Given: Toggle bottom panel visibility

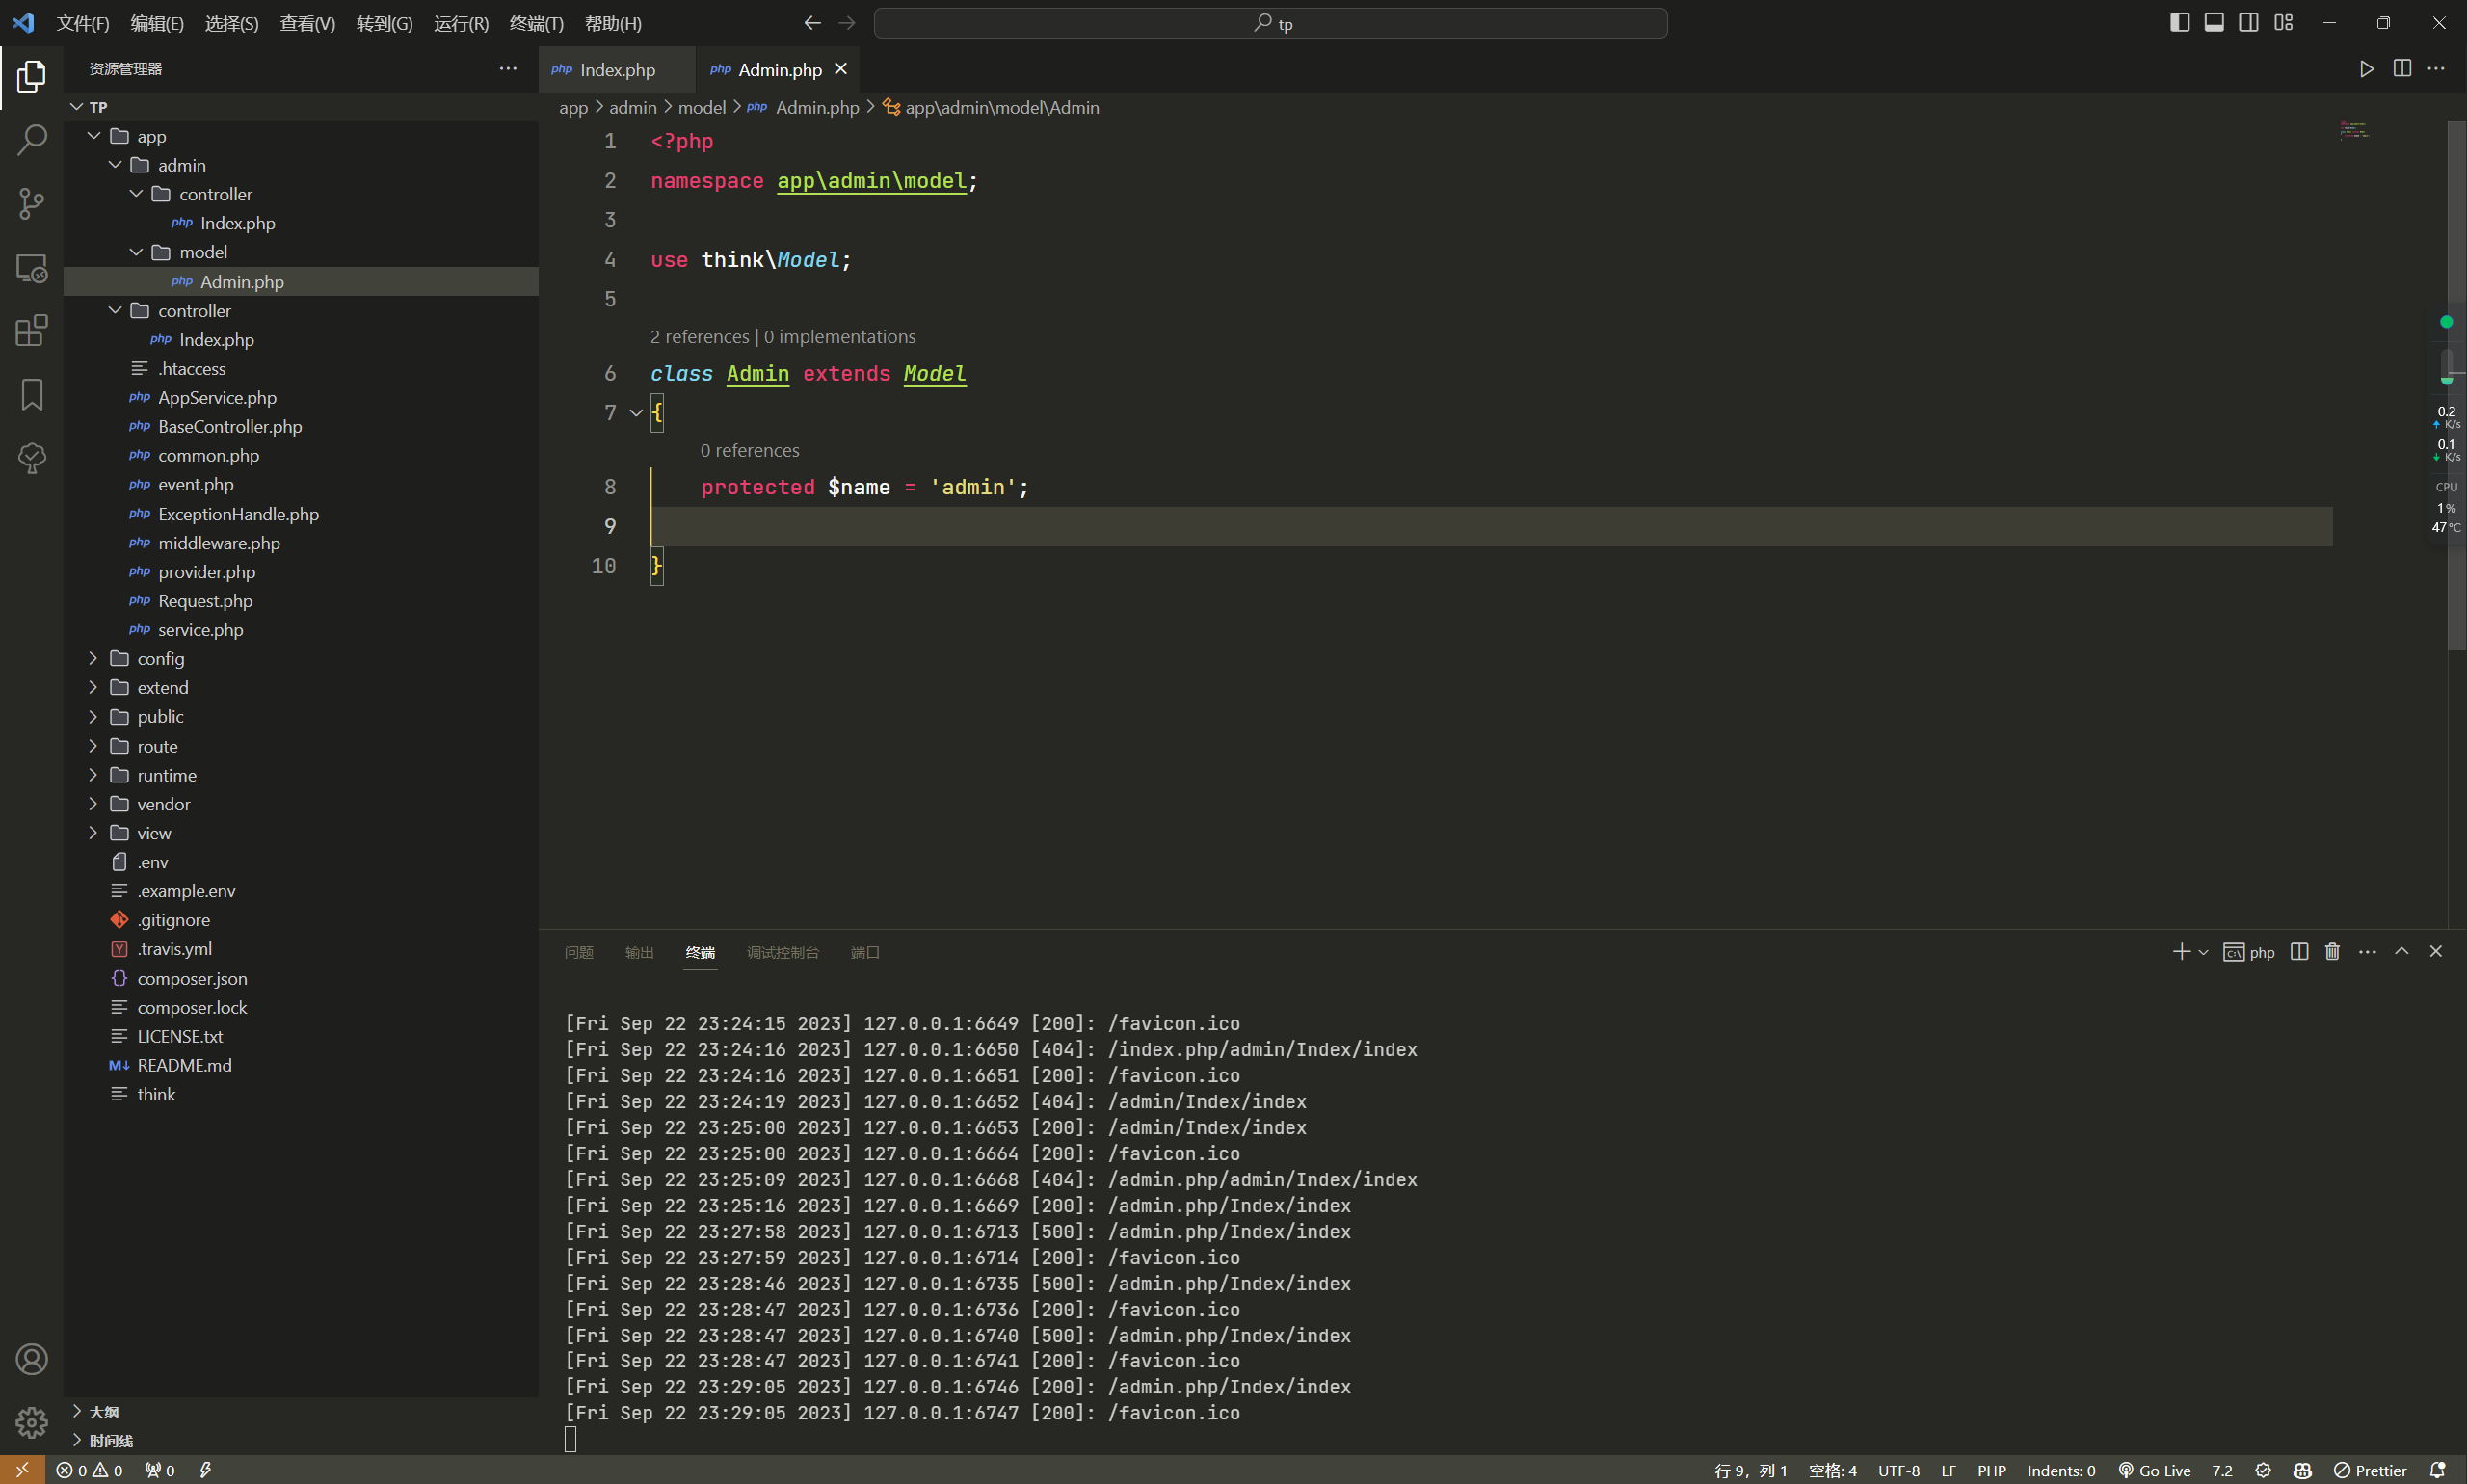Looking at the screenshot, I should (x=2214, y=23).
